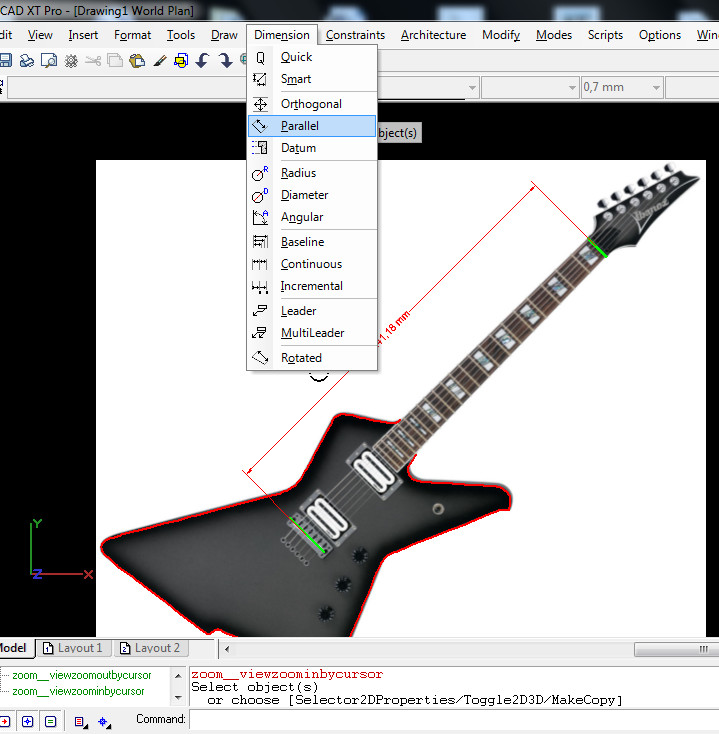Click the Print icon in toolbar
The height and width of the screenshot is (734, 719).
point(28,60)
